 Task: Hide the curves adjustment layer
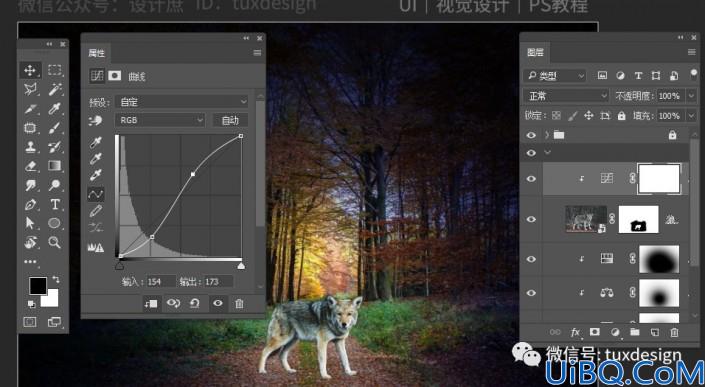click(x=531, y=179)
